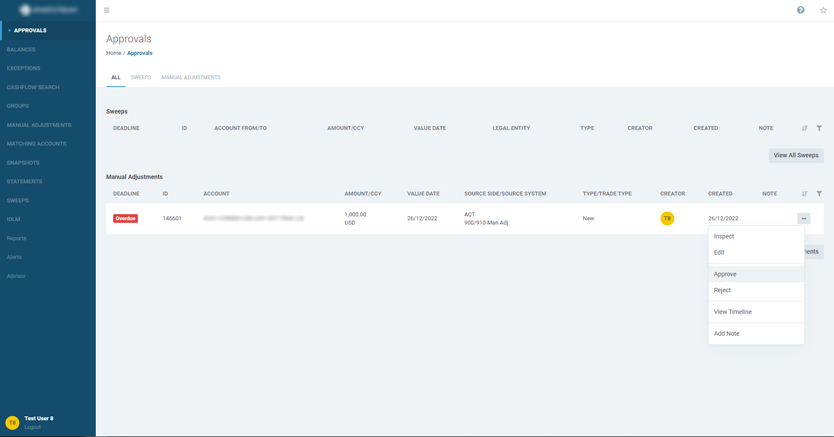834x437 pixels.
Task: Click the Sweeps table filter icon
Action: (x=819, y=128)
